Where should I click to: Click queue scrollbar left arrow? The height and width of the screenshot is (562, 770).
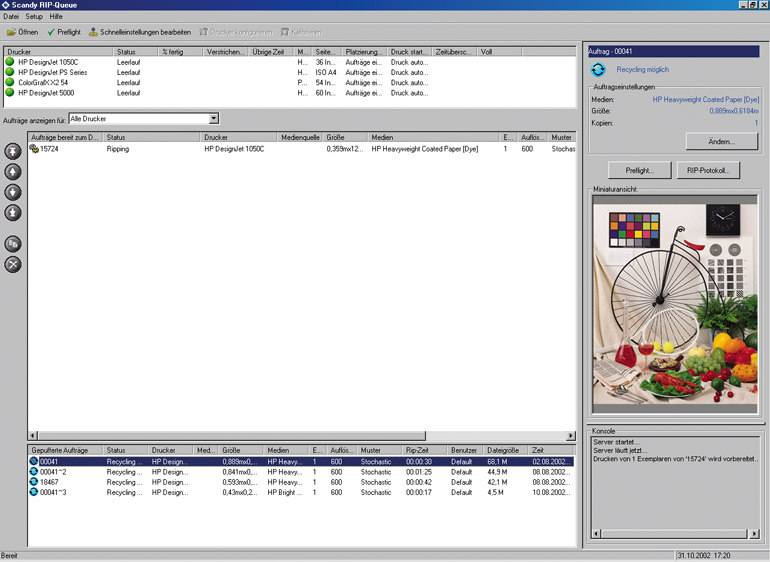[x=33, y=436]
